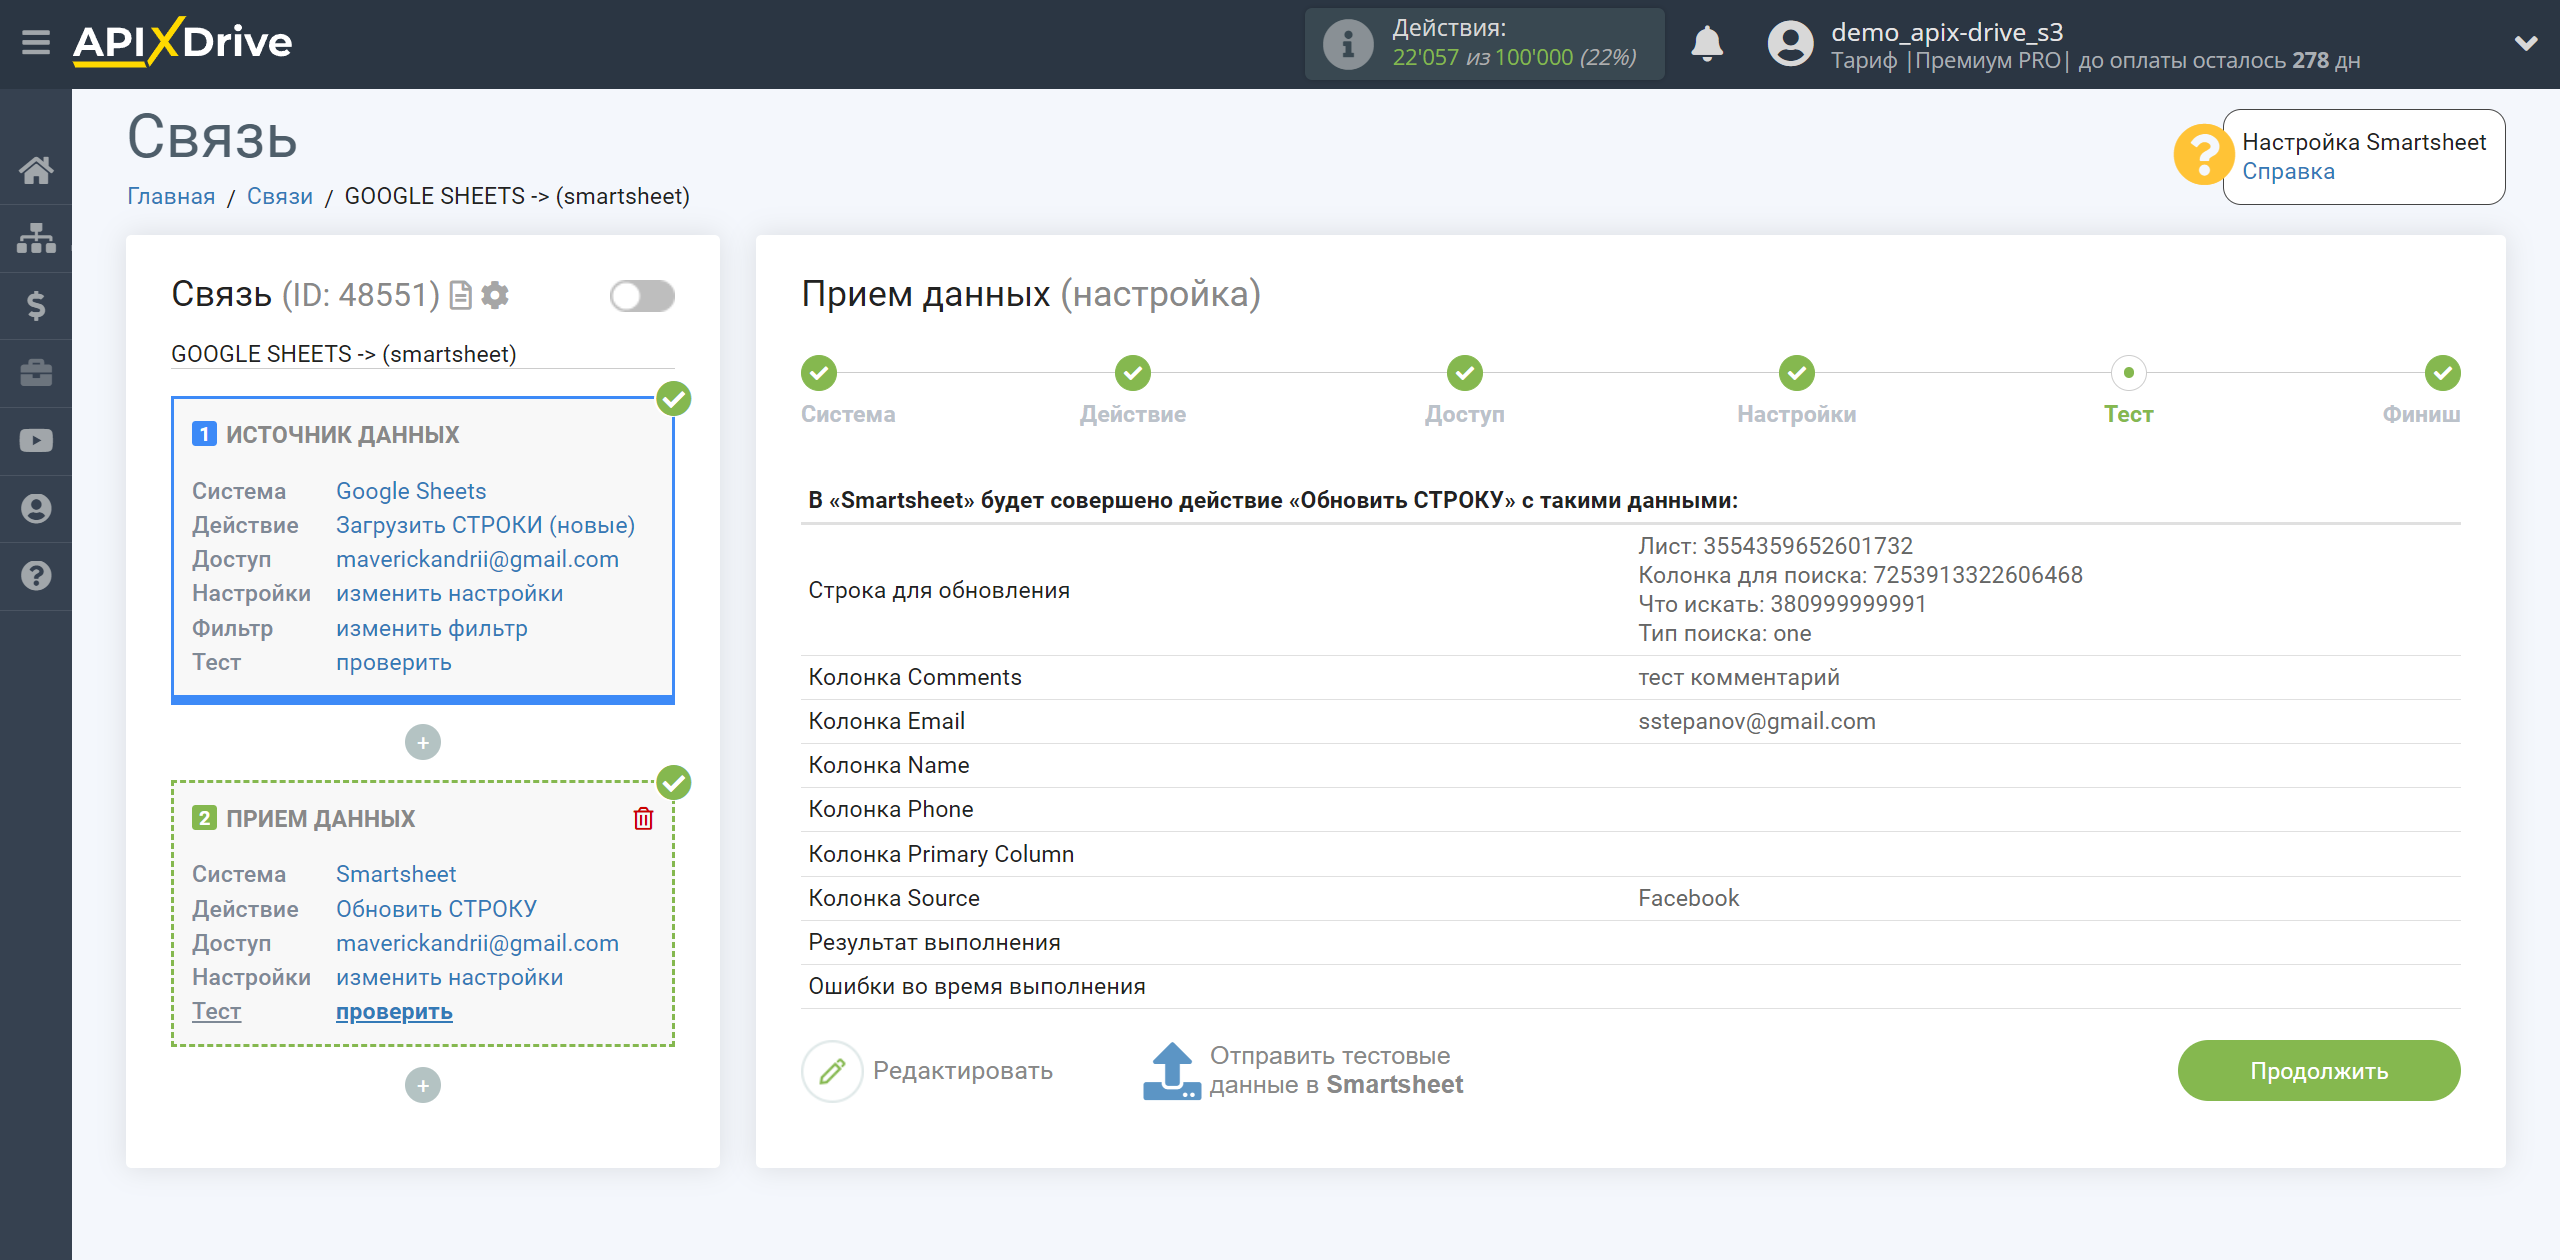Image resolution: width=2560 pixels, height=1260 pixels.
Task: Click the yellow question mark help icon
Action: pos(2202,155)
